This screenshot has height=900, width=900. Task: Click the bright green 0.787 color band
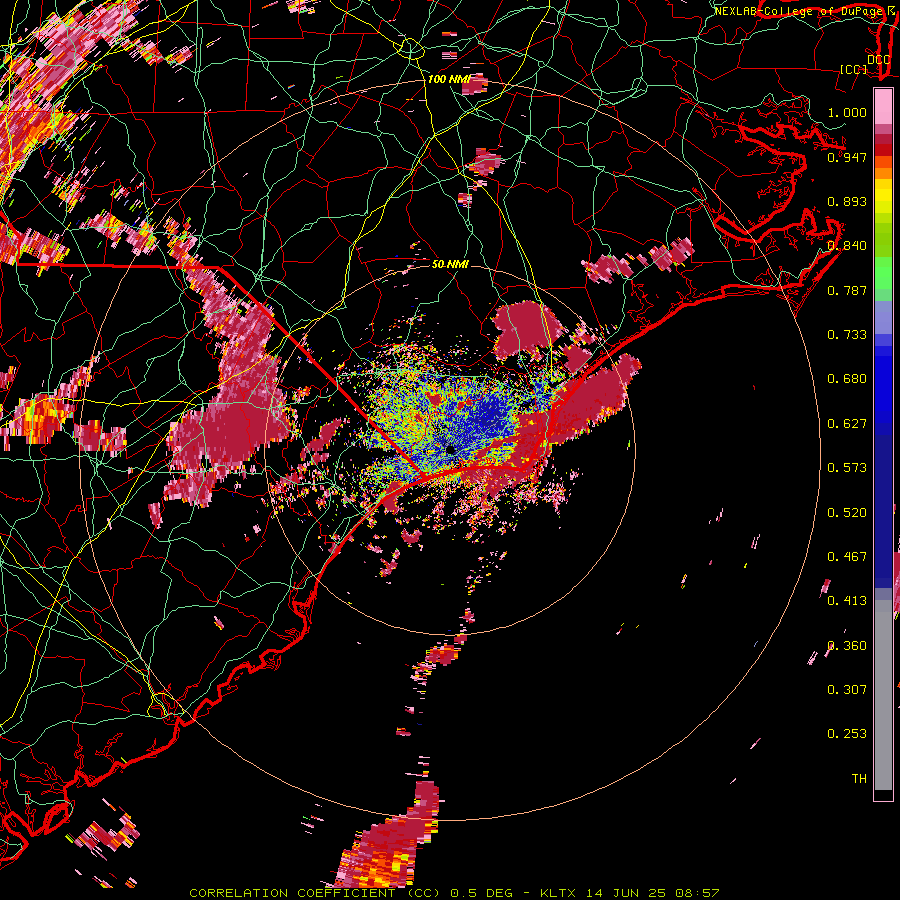click(883, 276)
